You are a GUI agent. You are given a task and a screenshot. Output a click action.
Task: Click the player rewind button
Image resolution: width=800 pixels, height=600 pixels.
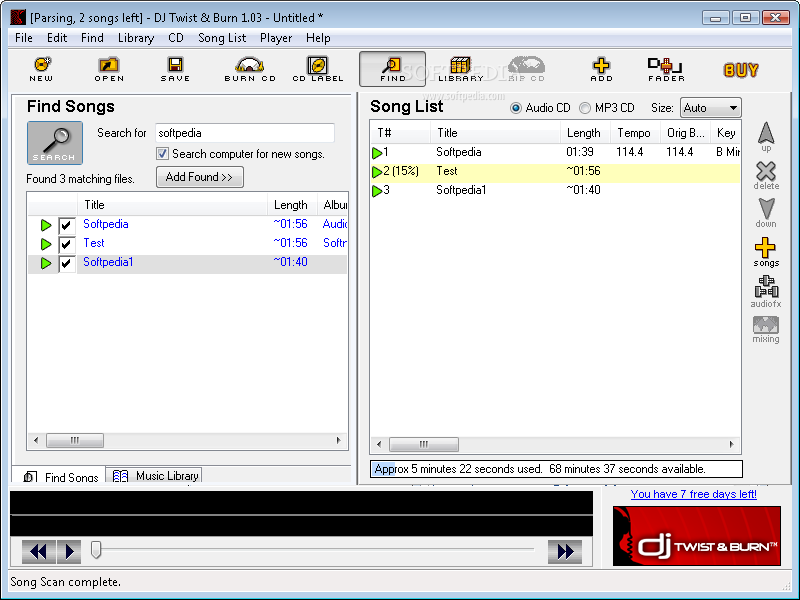39,552
